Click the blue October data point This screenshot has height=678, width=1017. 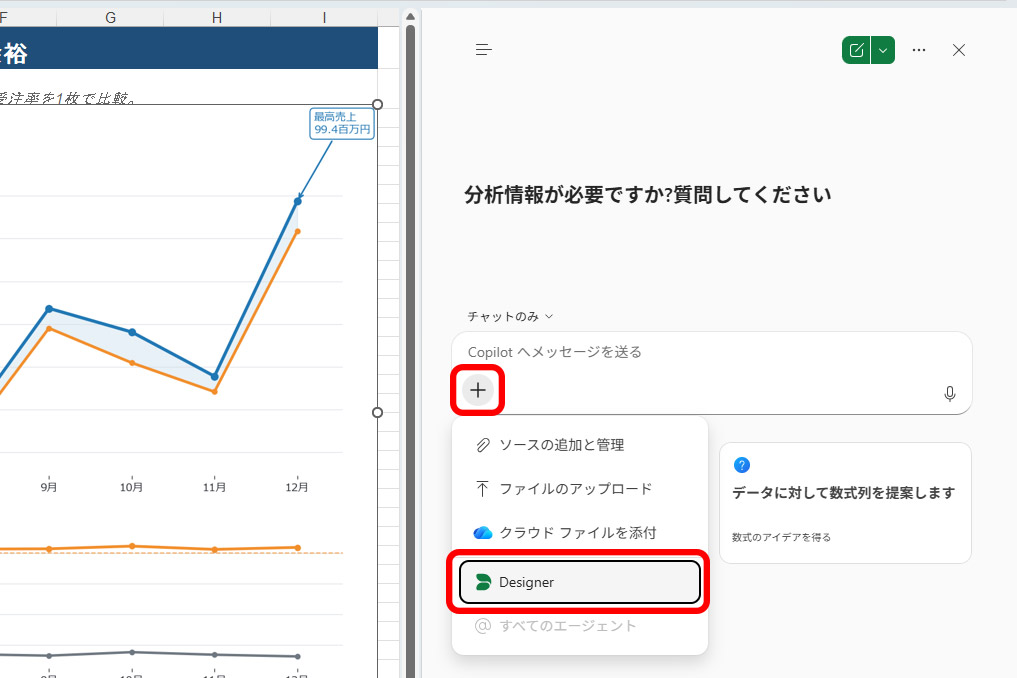132,332
